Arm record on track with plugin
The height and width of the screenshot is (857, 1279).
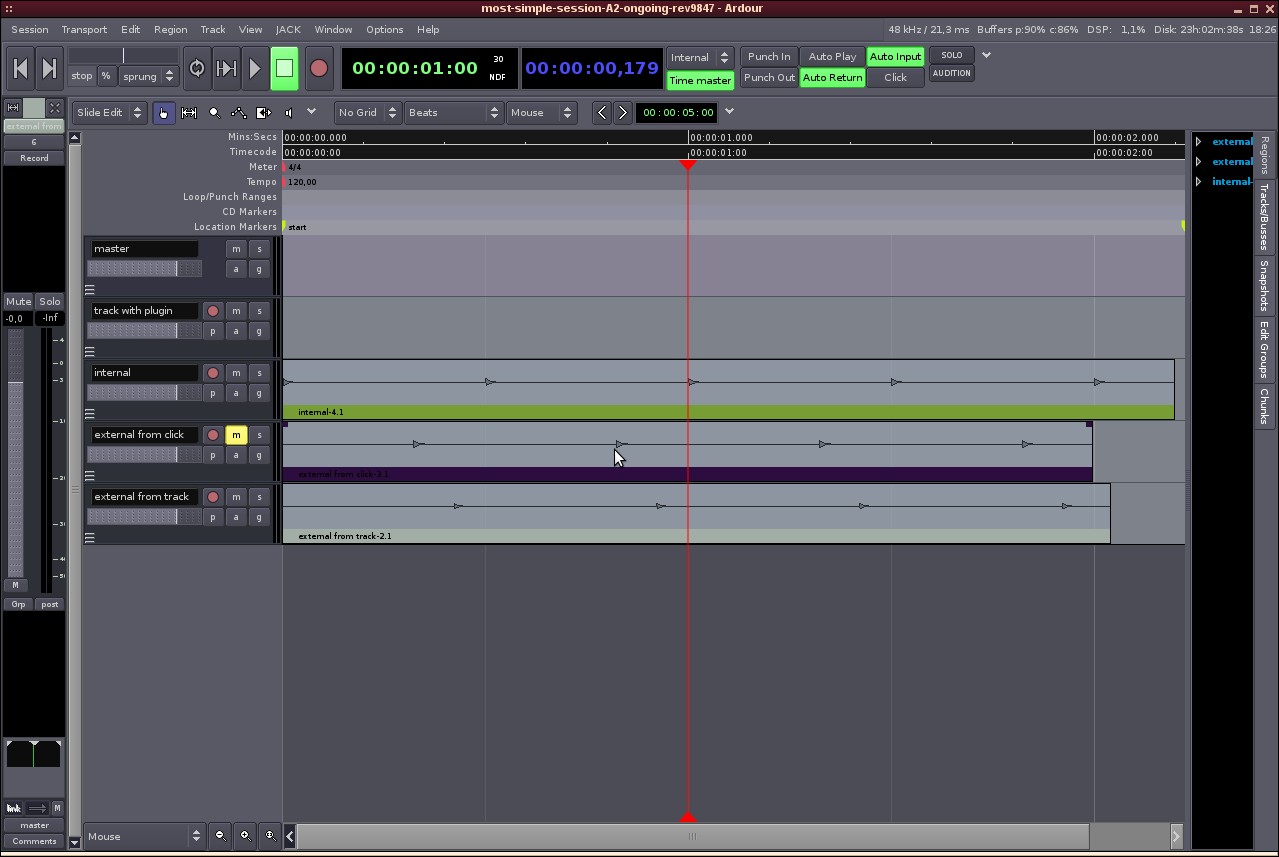(212, 311)
